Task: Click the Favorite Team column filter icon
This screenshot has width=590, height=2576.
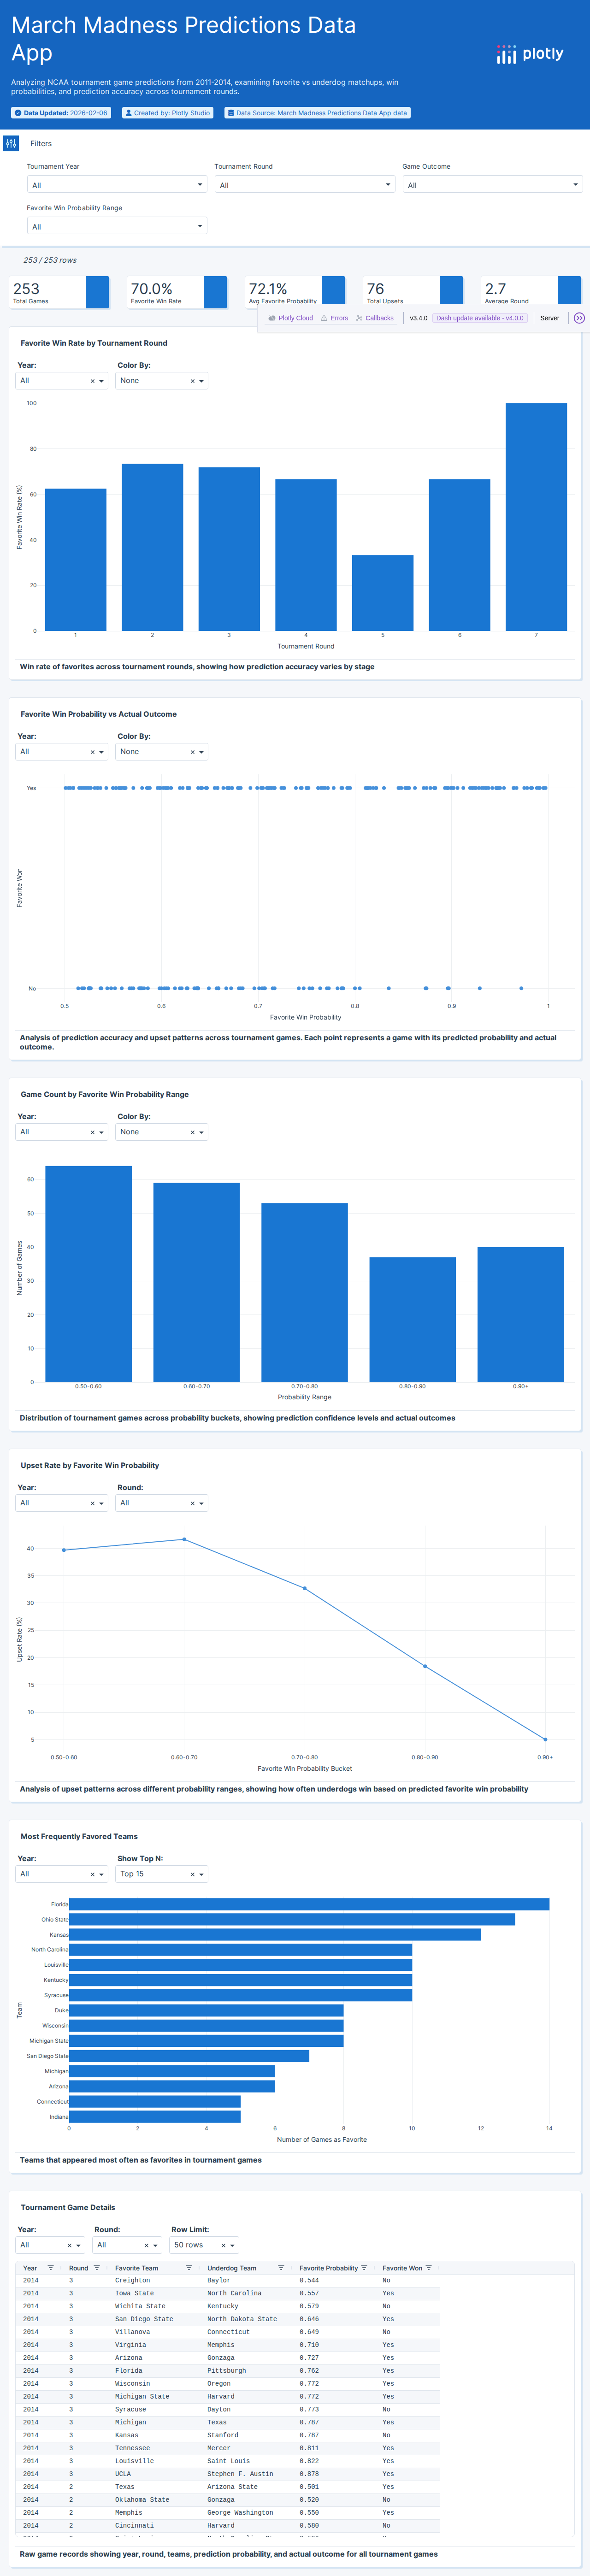Action: [x=189, y=2268]
